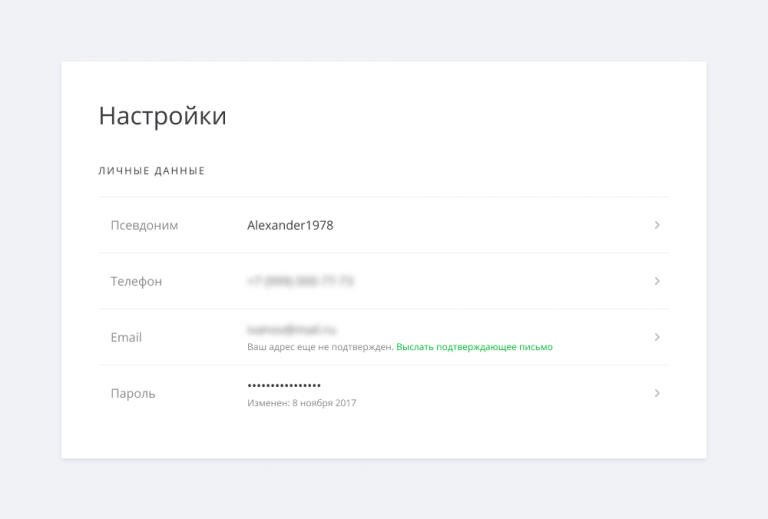768x519 pixels.
Task: Click empty card space below Пароль row
Action: pos(384,438)
